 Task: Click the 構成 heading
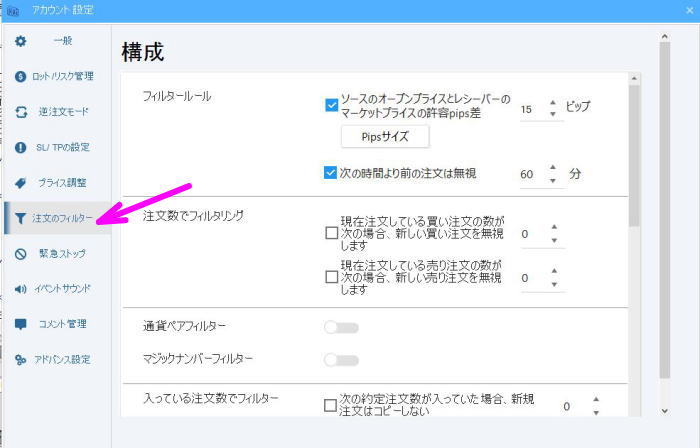[x=143, y=52]
